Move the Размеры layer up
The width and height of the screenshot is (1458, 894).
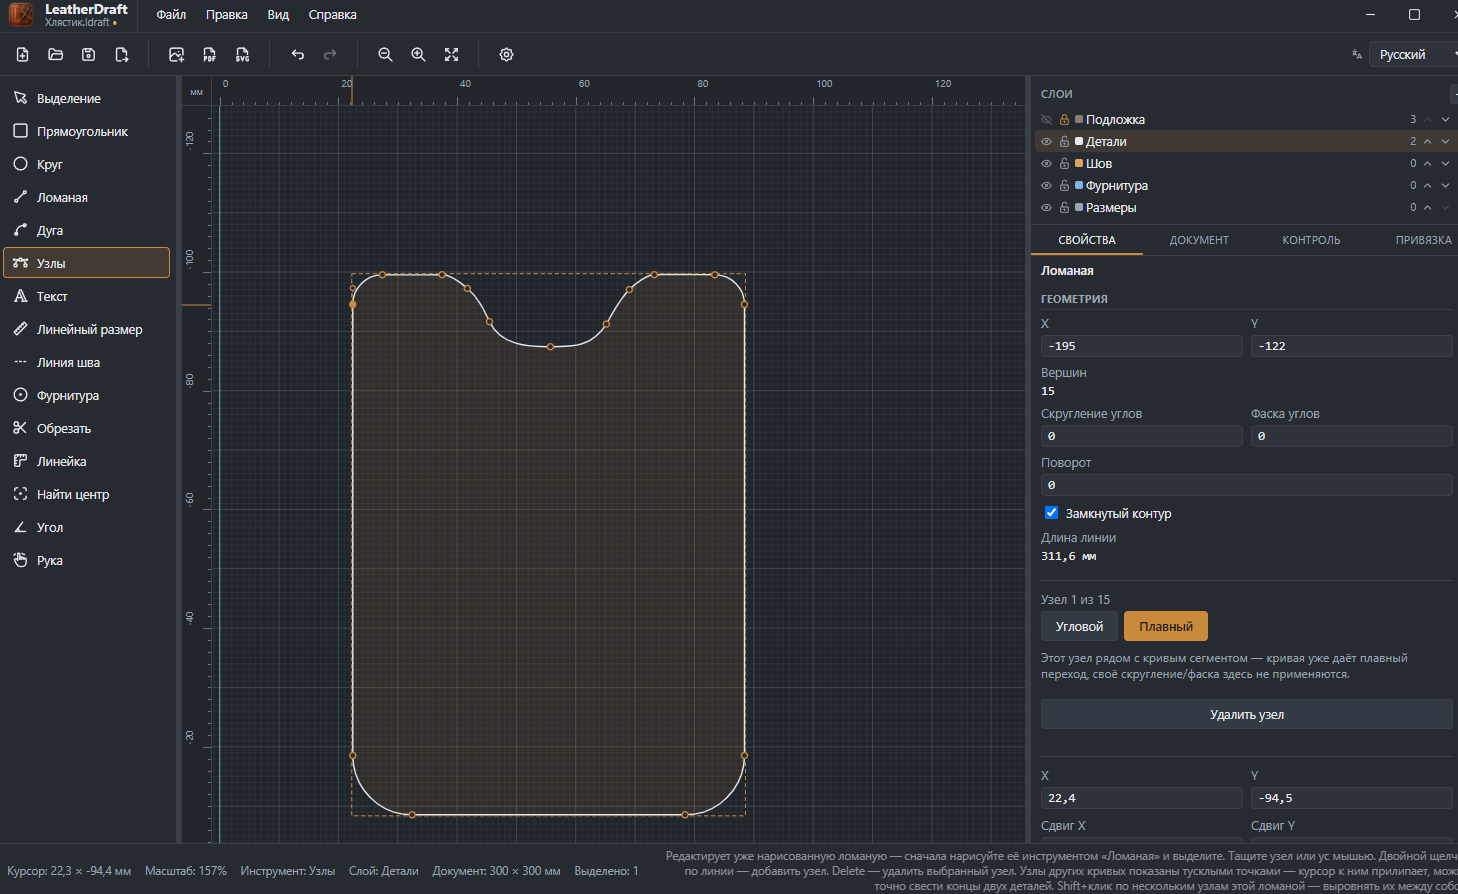point(1428,208)
